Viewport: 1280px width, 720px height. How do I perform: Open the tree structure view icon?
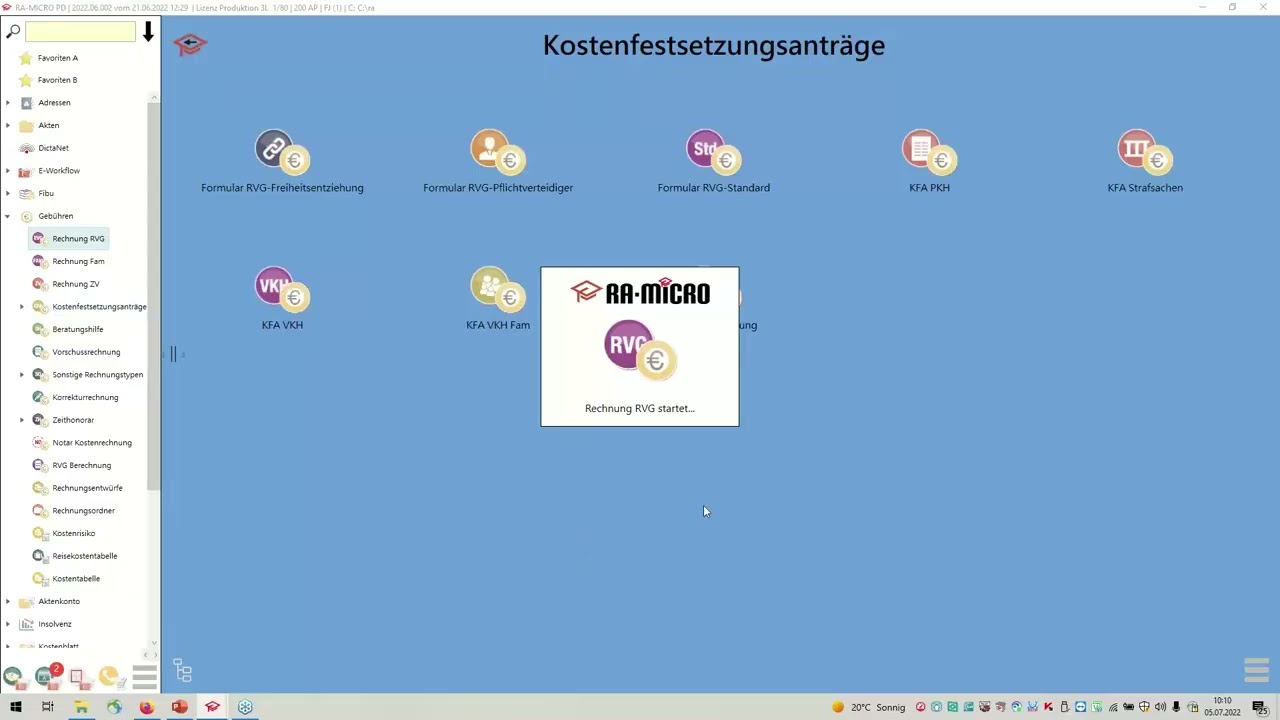[182, 670]
